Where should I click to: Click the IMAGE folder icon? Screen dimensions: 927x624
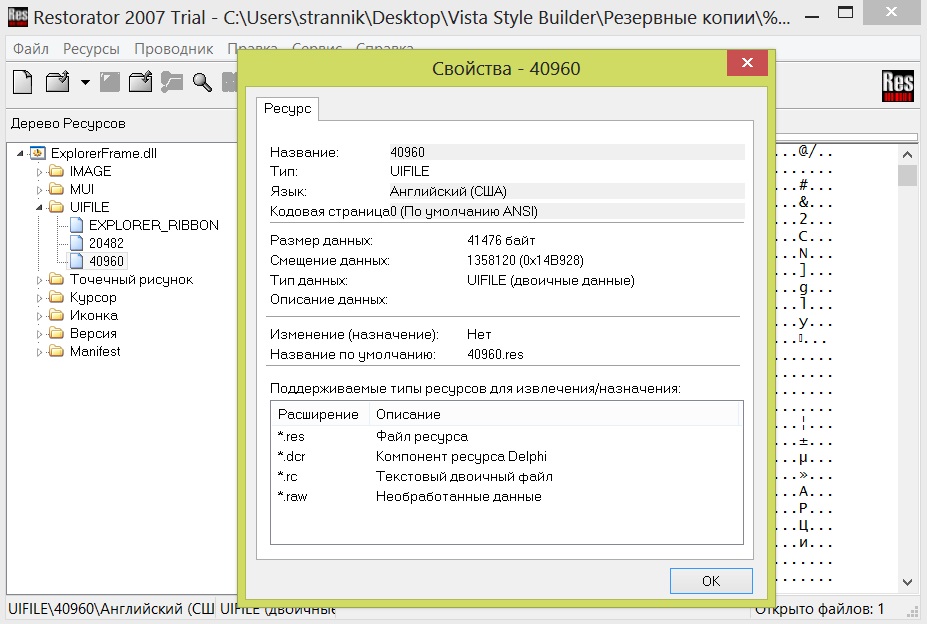56,172
